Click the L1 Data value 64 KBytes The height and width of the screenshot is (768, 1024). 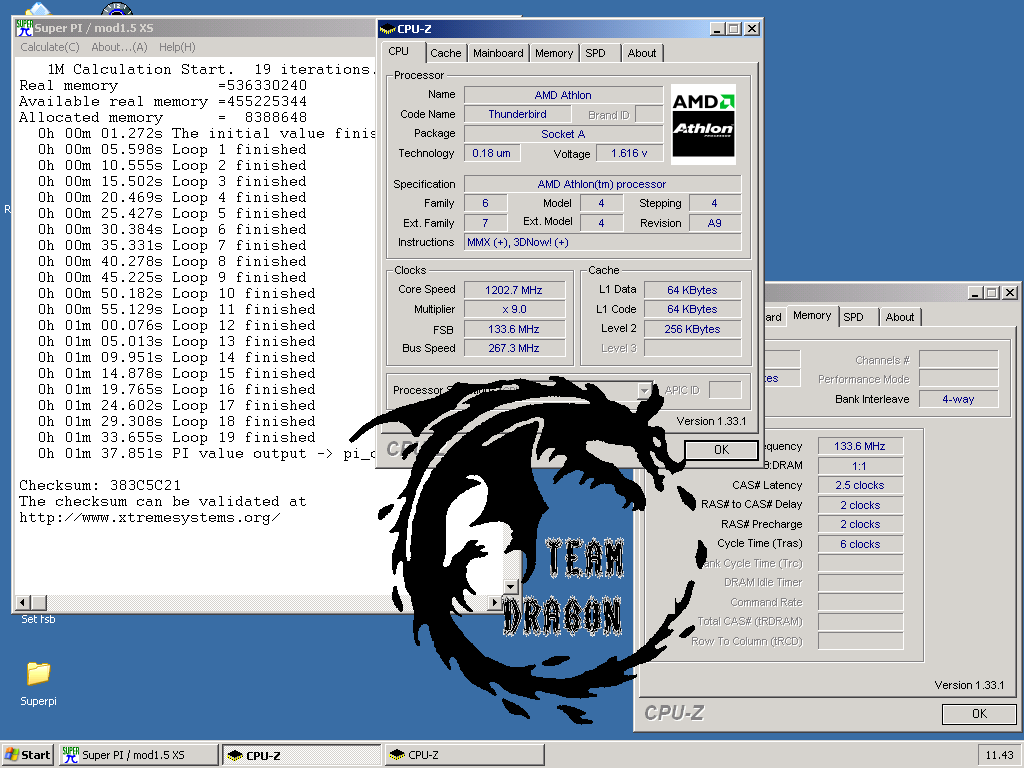point(692,290)
